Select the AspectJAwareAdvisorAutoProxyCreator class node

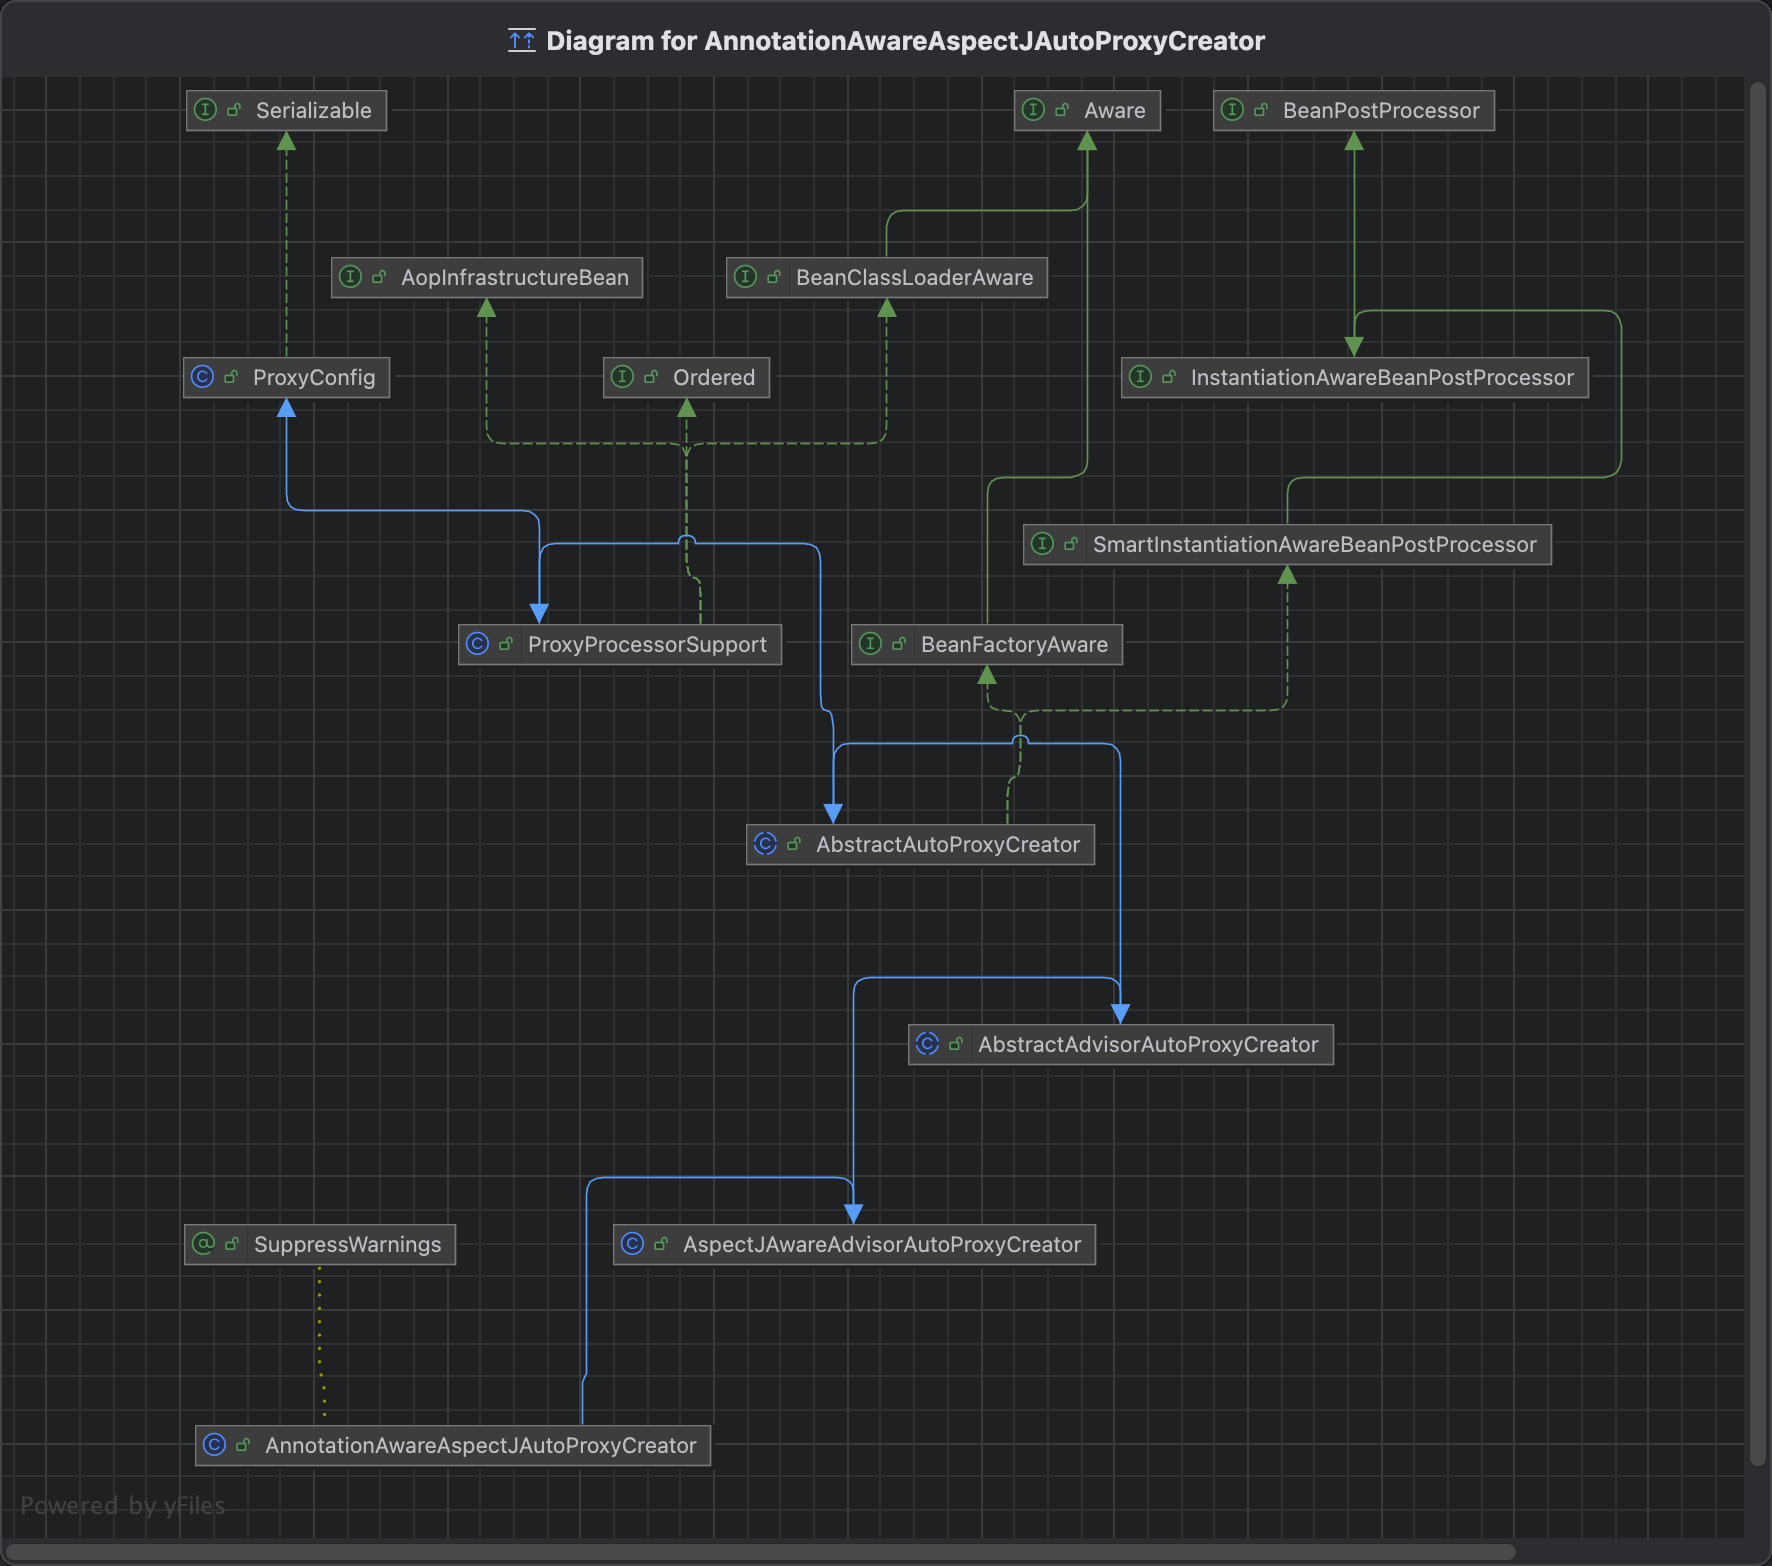click(881, 1245)
